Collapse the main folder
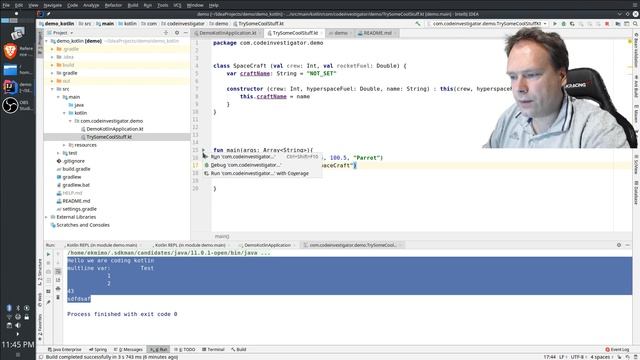The width and height of the screenshot is (640, 360). click(58, 97)
